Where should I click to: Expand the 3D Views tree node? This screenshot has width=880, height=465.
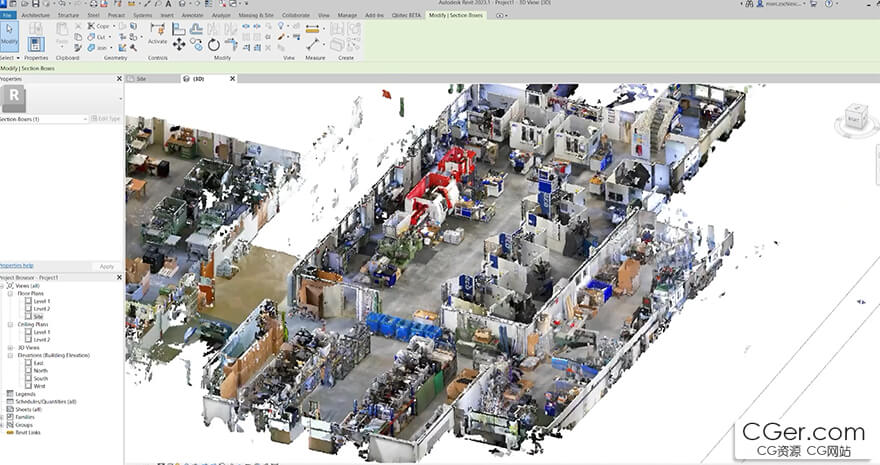(x=10, y=347)
